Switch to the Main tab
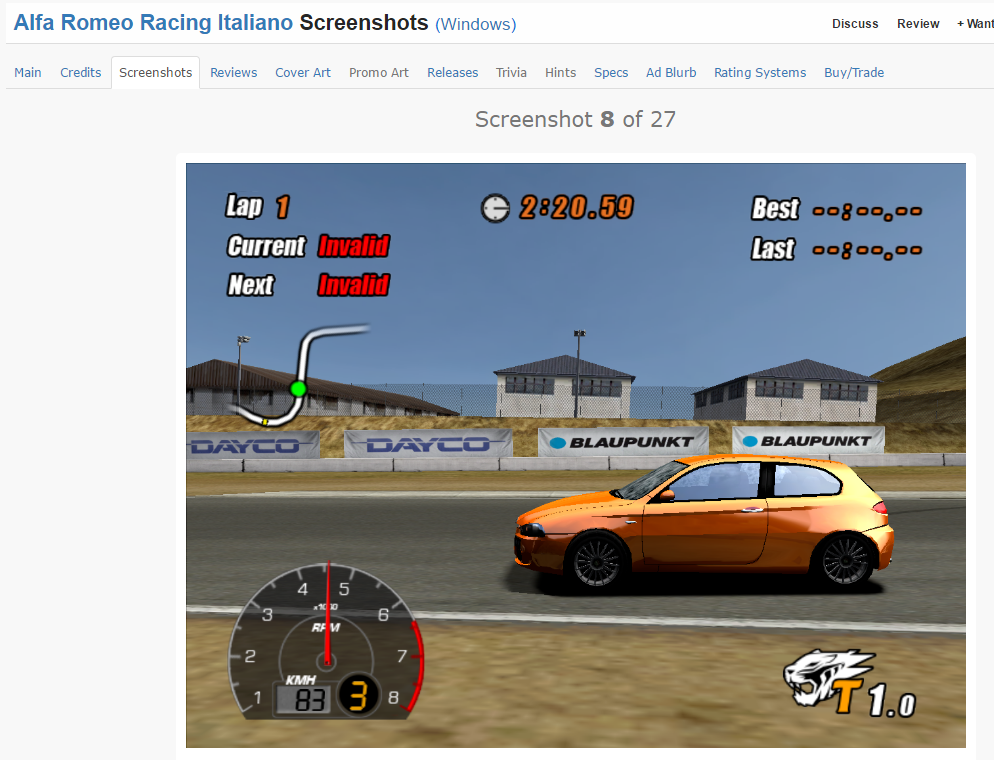 [x=28, y=73]
